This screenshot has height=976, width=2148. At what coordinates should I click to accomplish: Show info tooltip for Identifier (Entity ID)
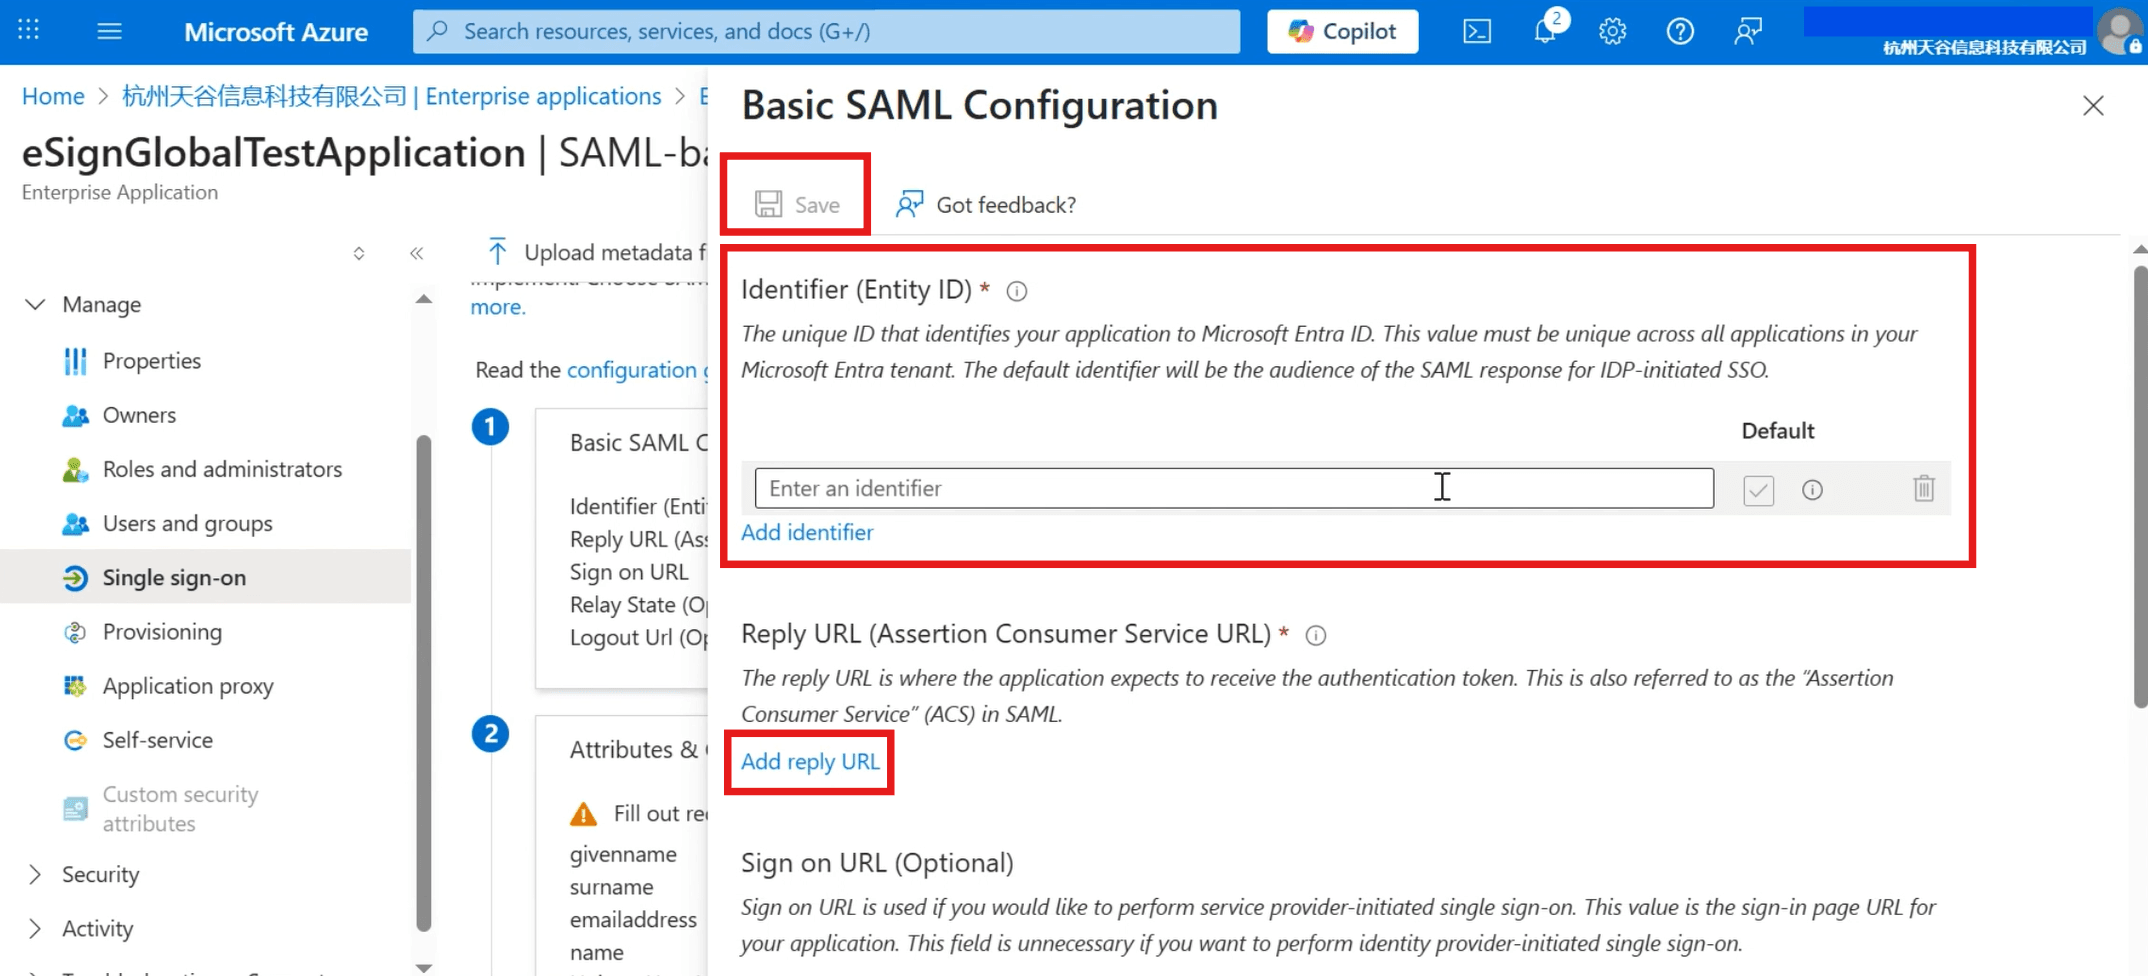tap(1016, 291)
